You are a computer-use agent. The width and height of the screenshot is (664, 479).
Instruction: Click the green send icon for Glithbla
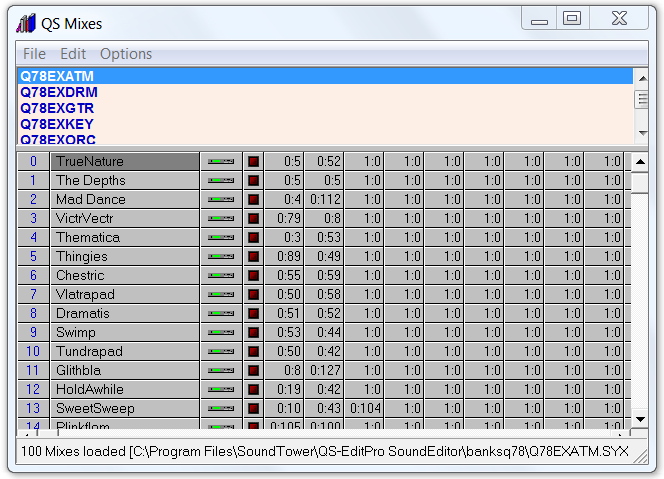(x=221, y=370)
